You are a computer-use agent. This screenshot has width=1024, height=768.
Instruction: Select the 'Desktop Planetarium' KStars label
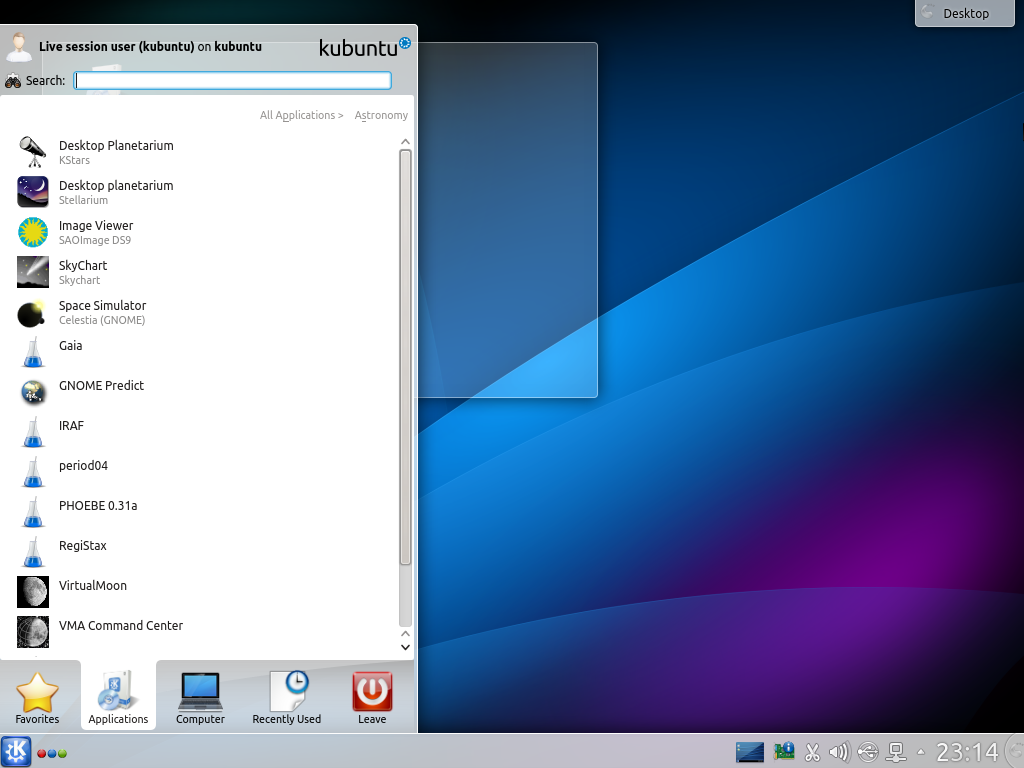pos(116,146)
